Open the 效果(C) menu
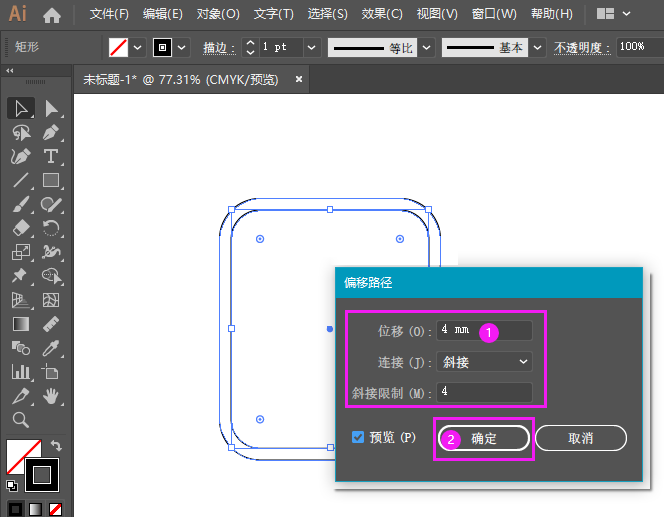The width and height of the screenshot is (664, 517). click(382, 15)
